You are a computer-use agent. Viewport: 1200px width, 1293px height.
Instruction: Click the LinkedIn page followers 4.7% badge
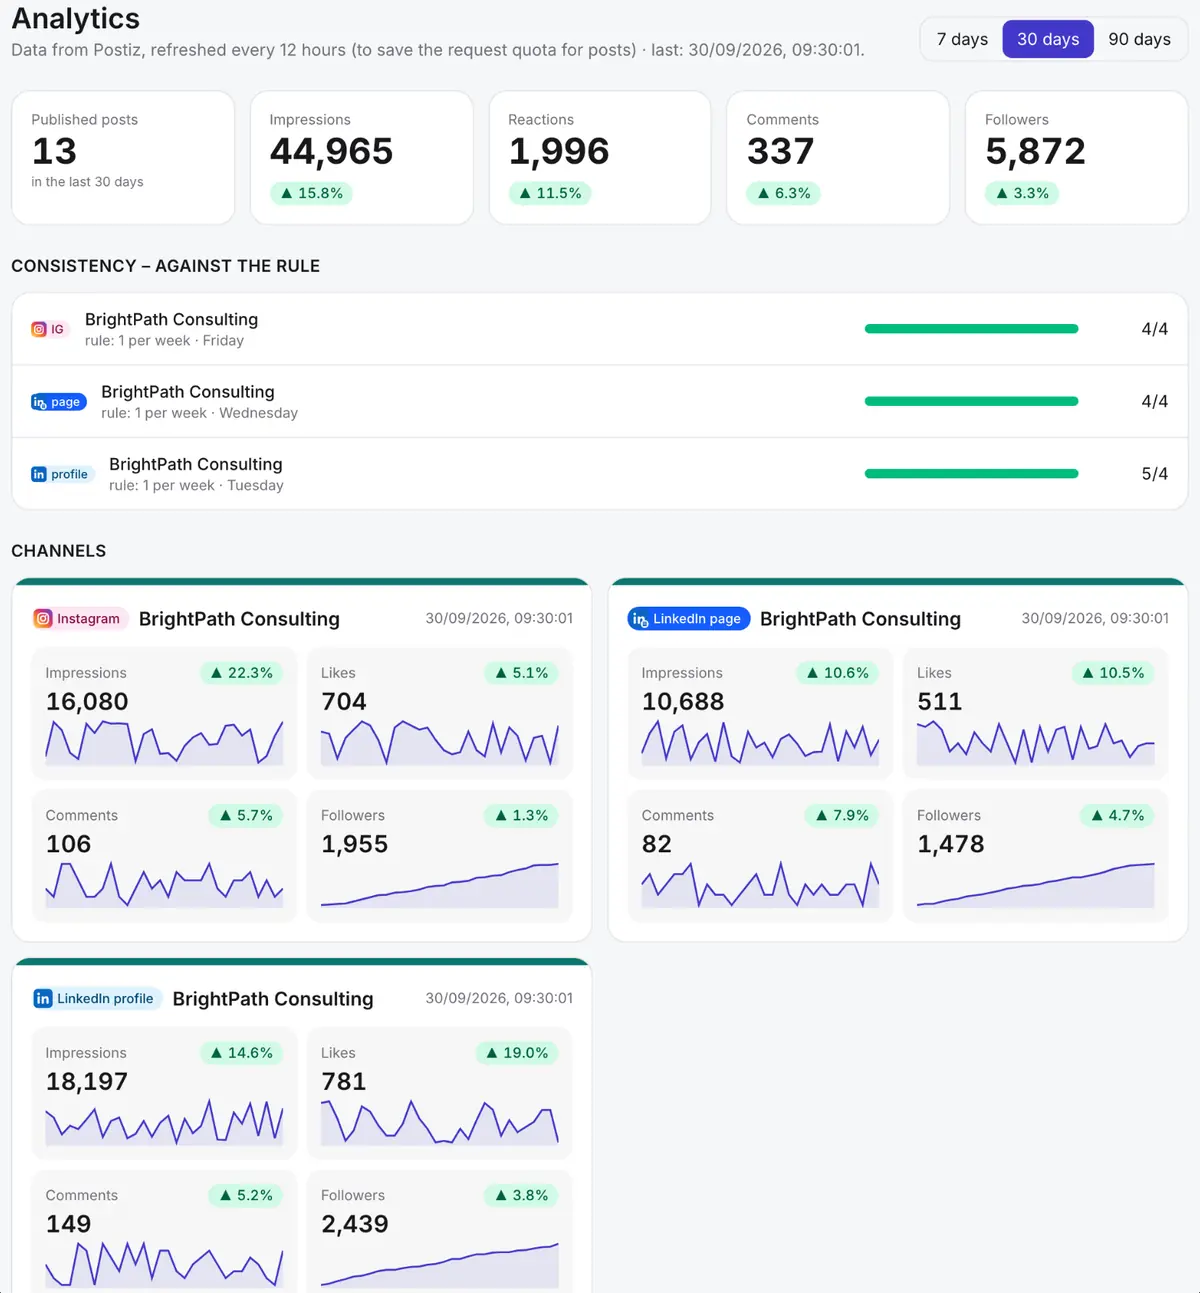pos(1117,816)
